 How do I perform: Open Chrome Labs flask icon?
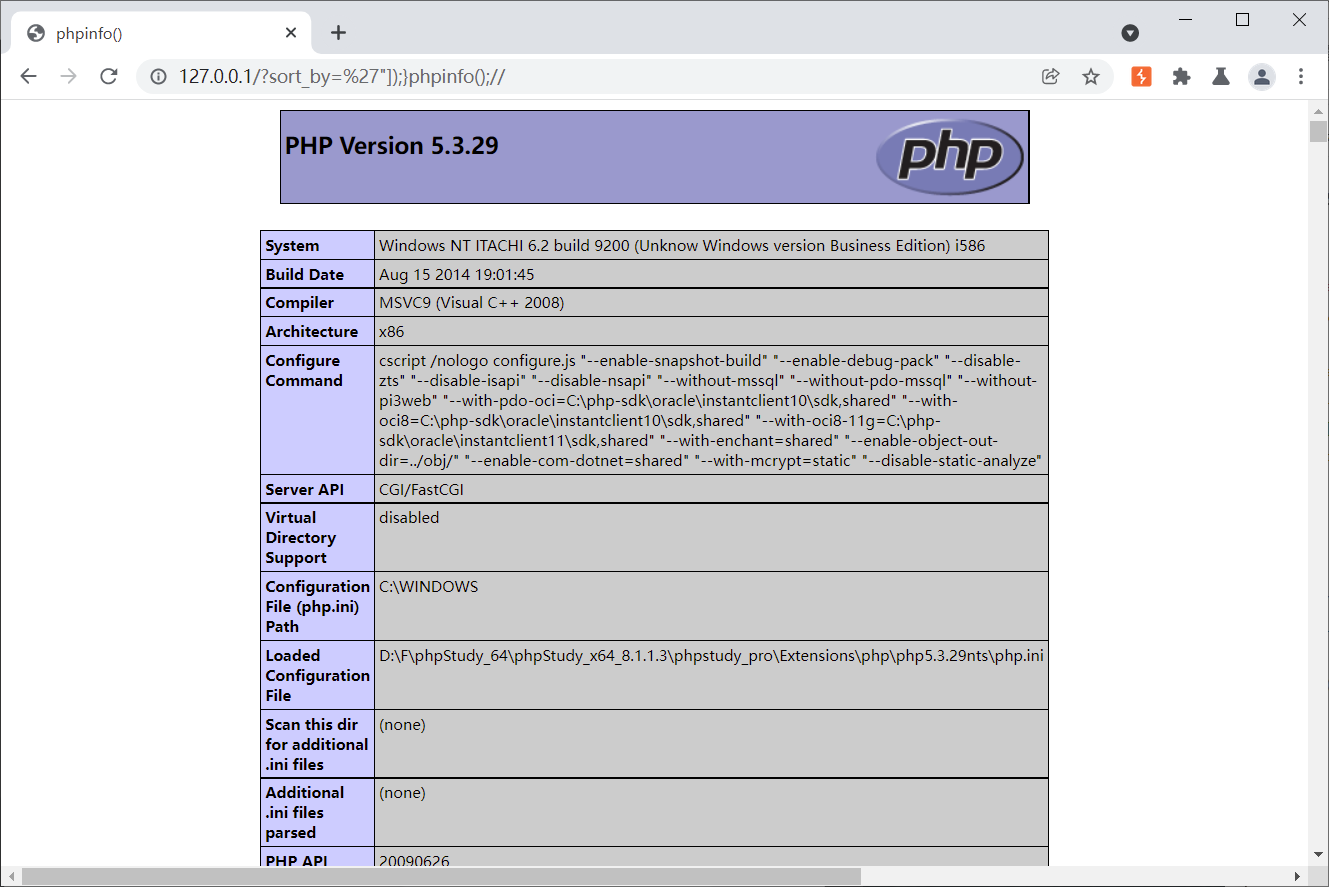tap(1220, 76)
